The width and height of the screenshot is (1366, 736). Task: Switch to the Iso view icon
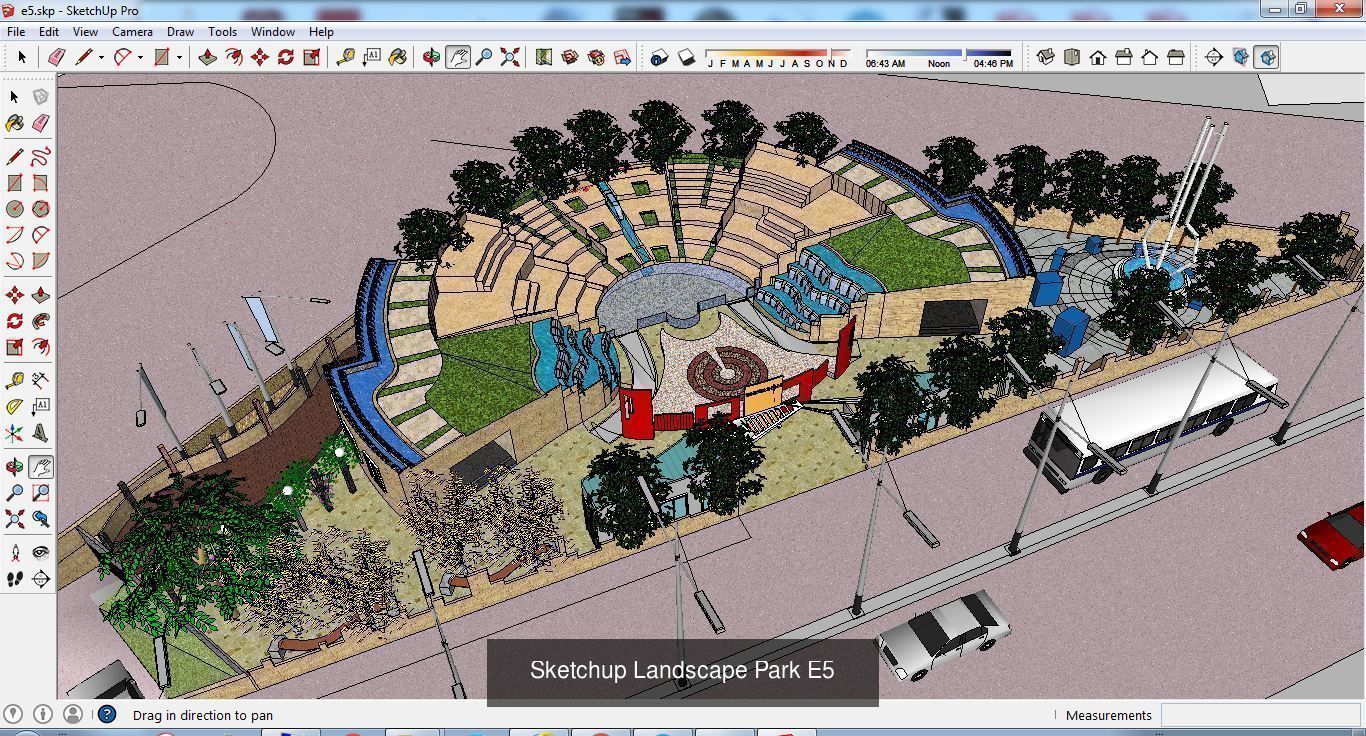[x=1046, y=57]
